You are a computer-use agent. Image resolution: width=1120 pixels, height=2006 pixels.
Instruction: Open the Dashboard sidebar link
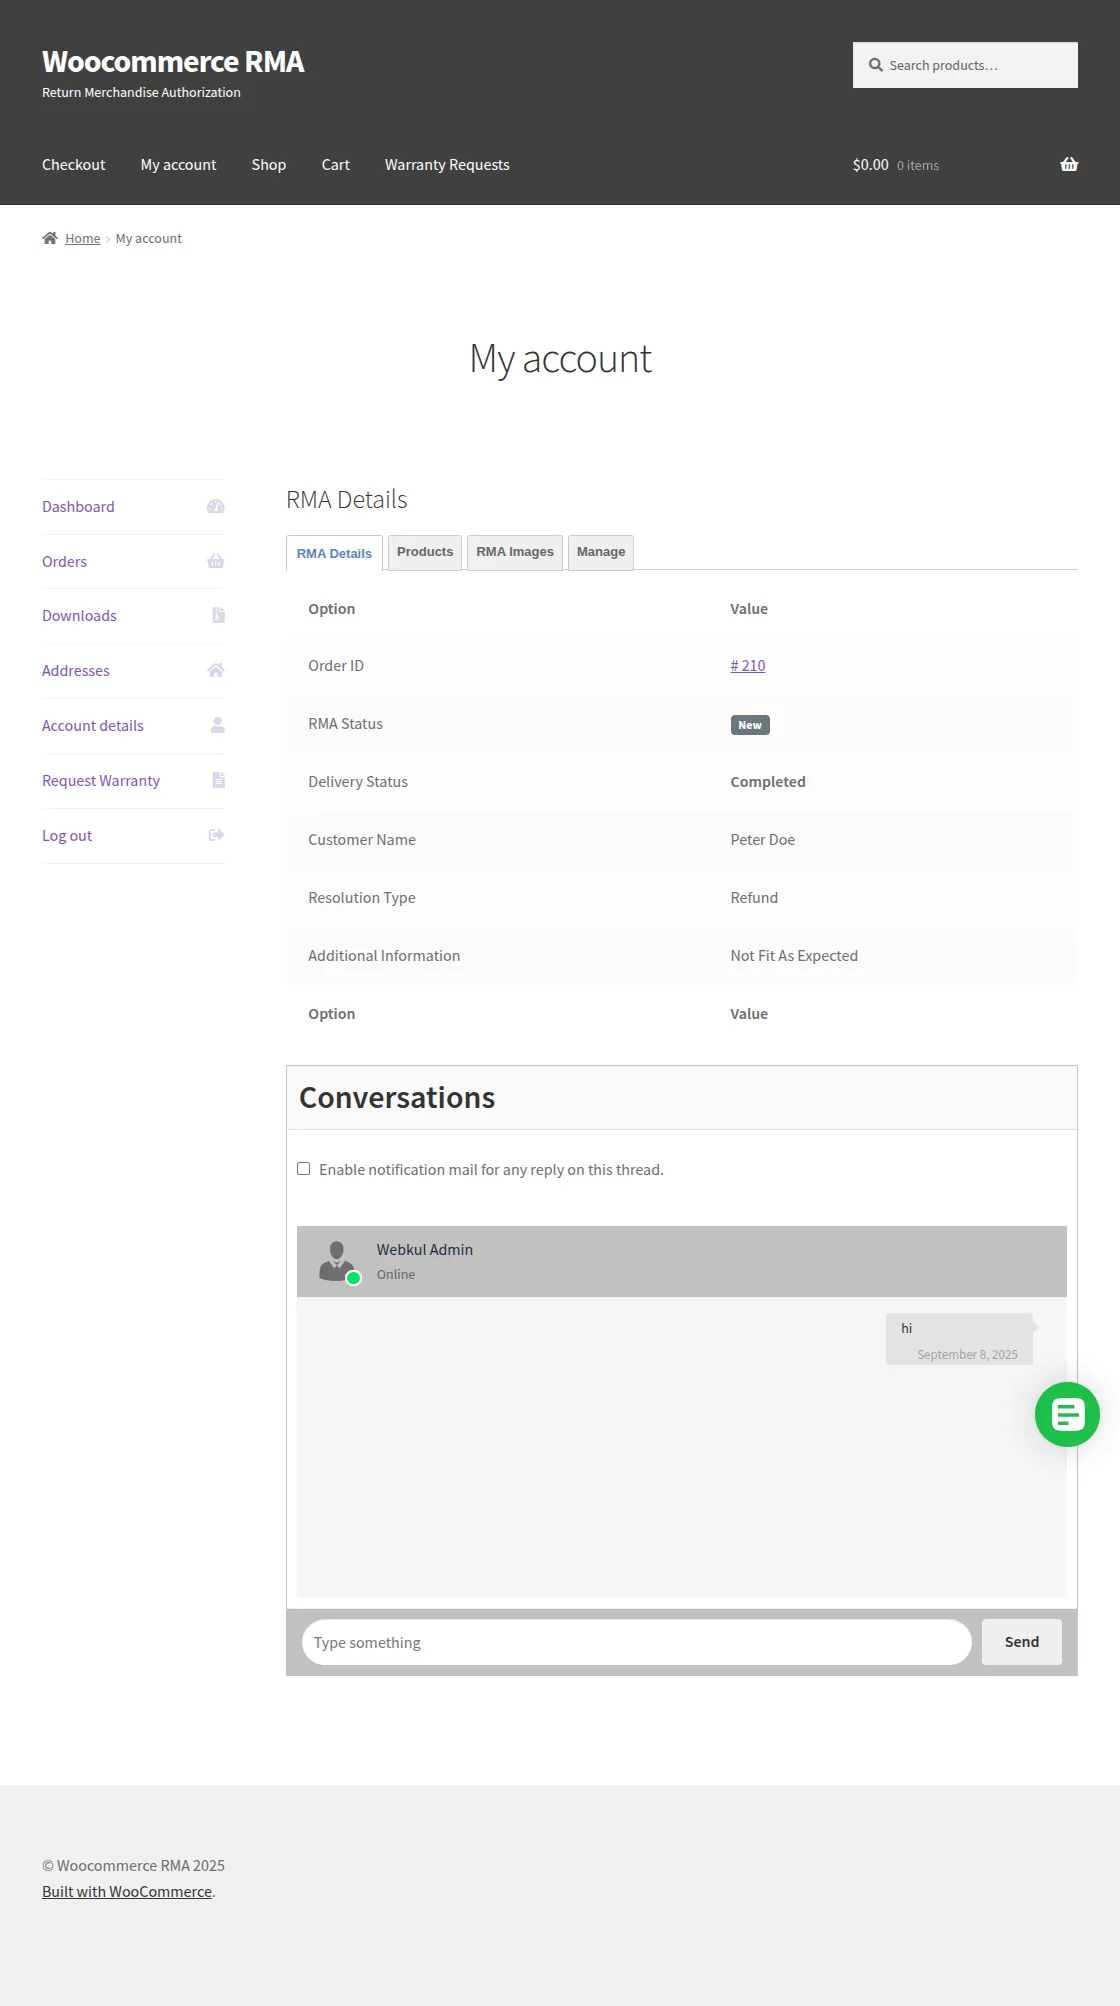click(x=78, y=507)
